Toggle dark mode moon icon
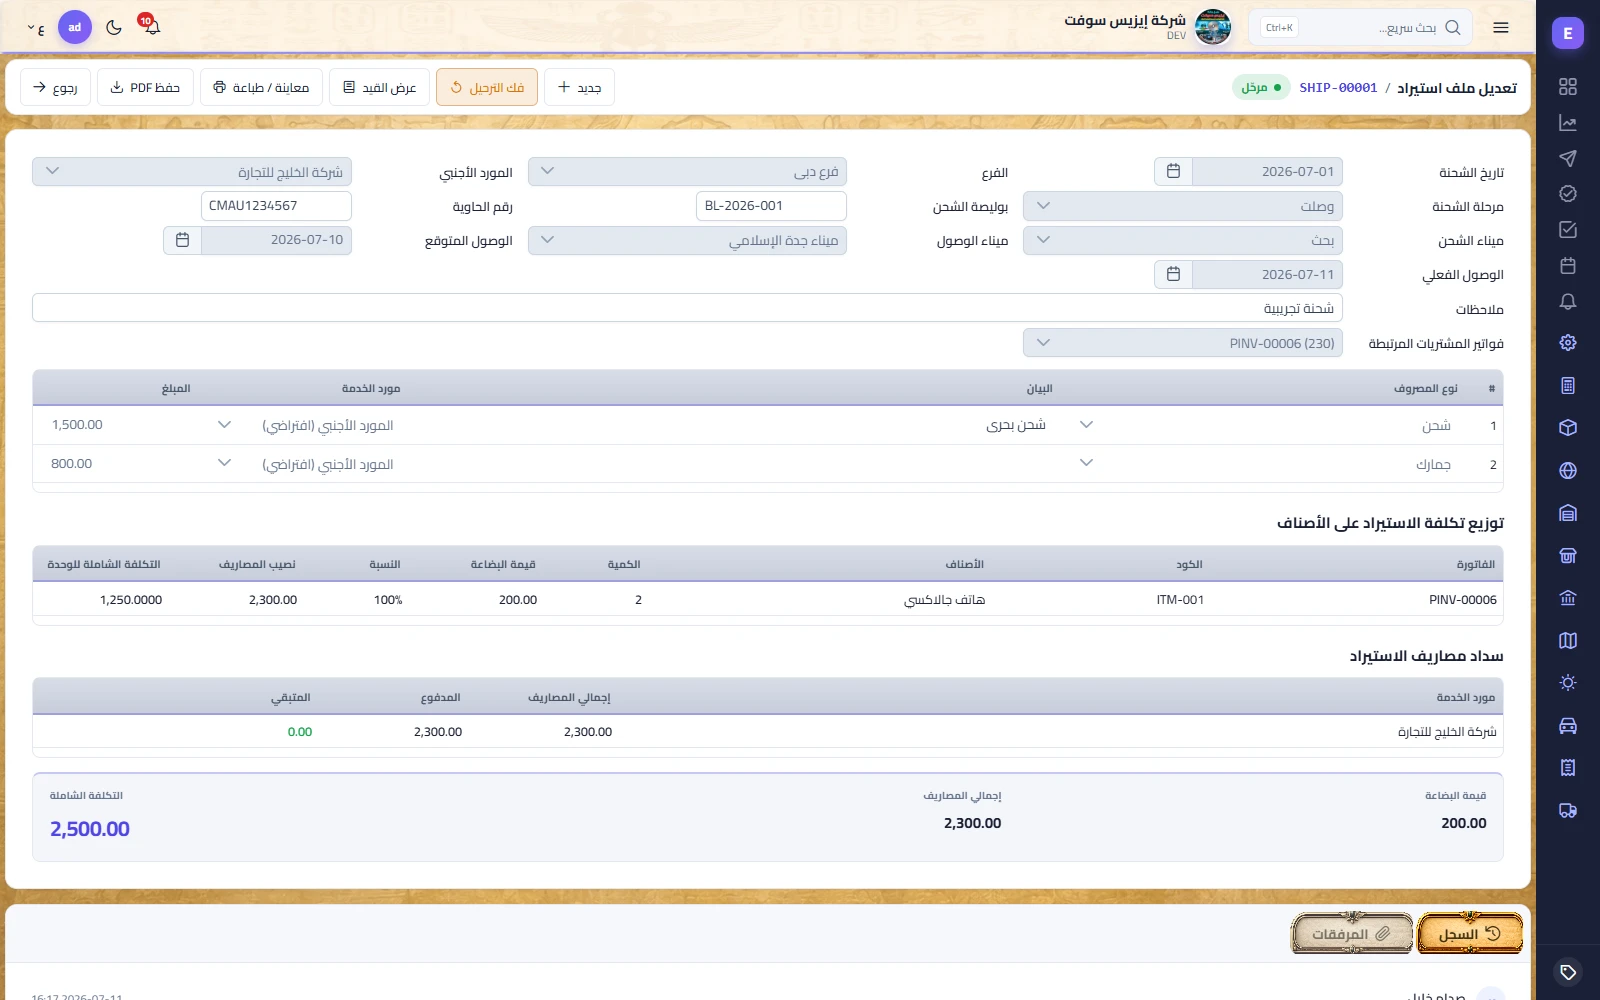 (114, 27)
